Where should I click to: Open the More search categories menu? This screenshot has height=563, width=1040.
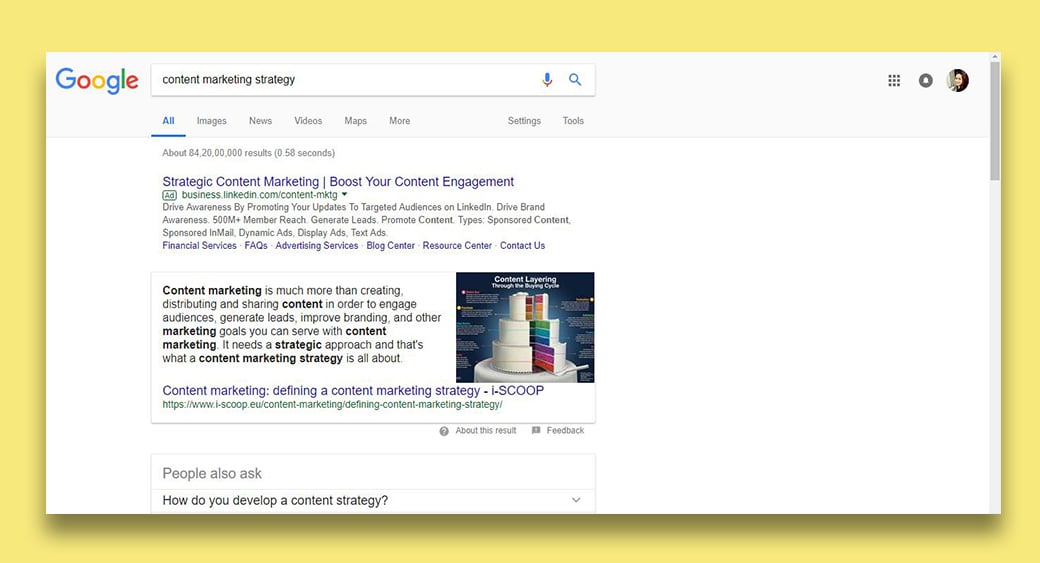pyautogui.click(x=399, y=121)
